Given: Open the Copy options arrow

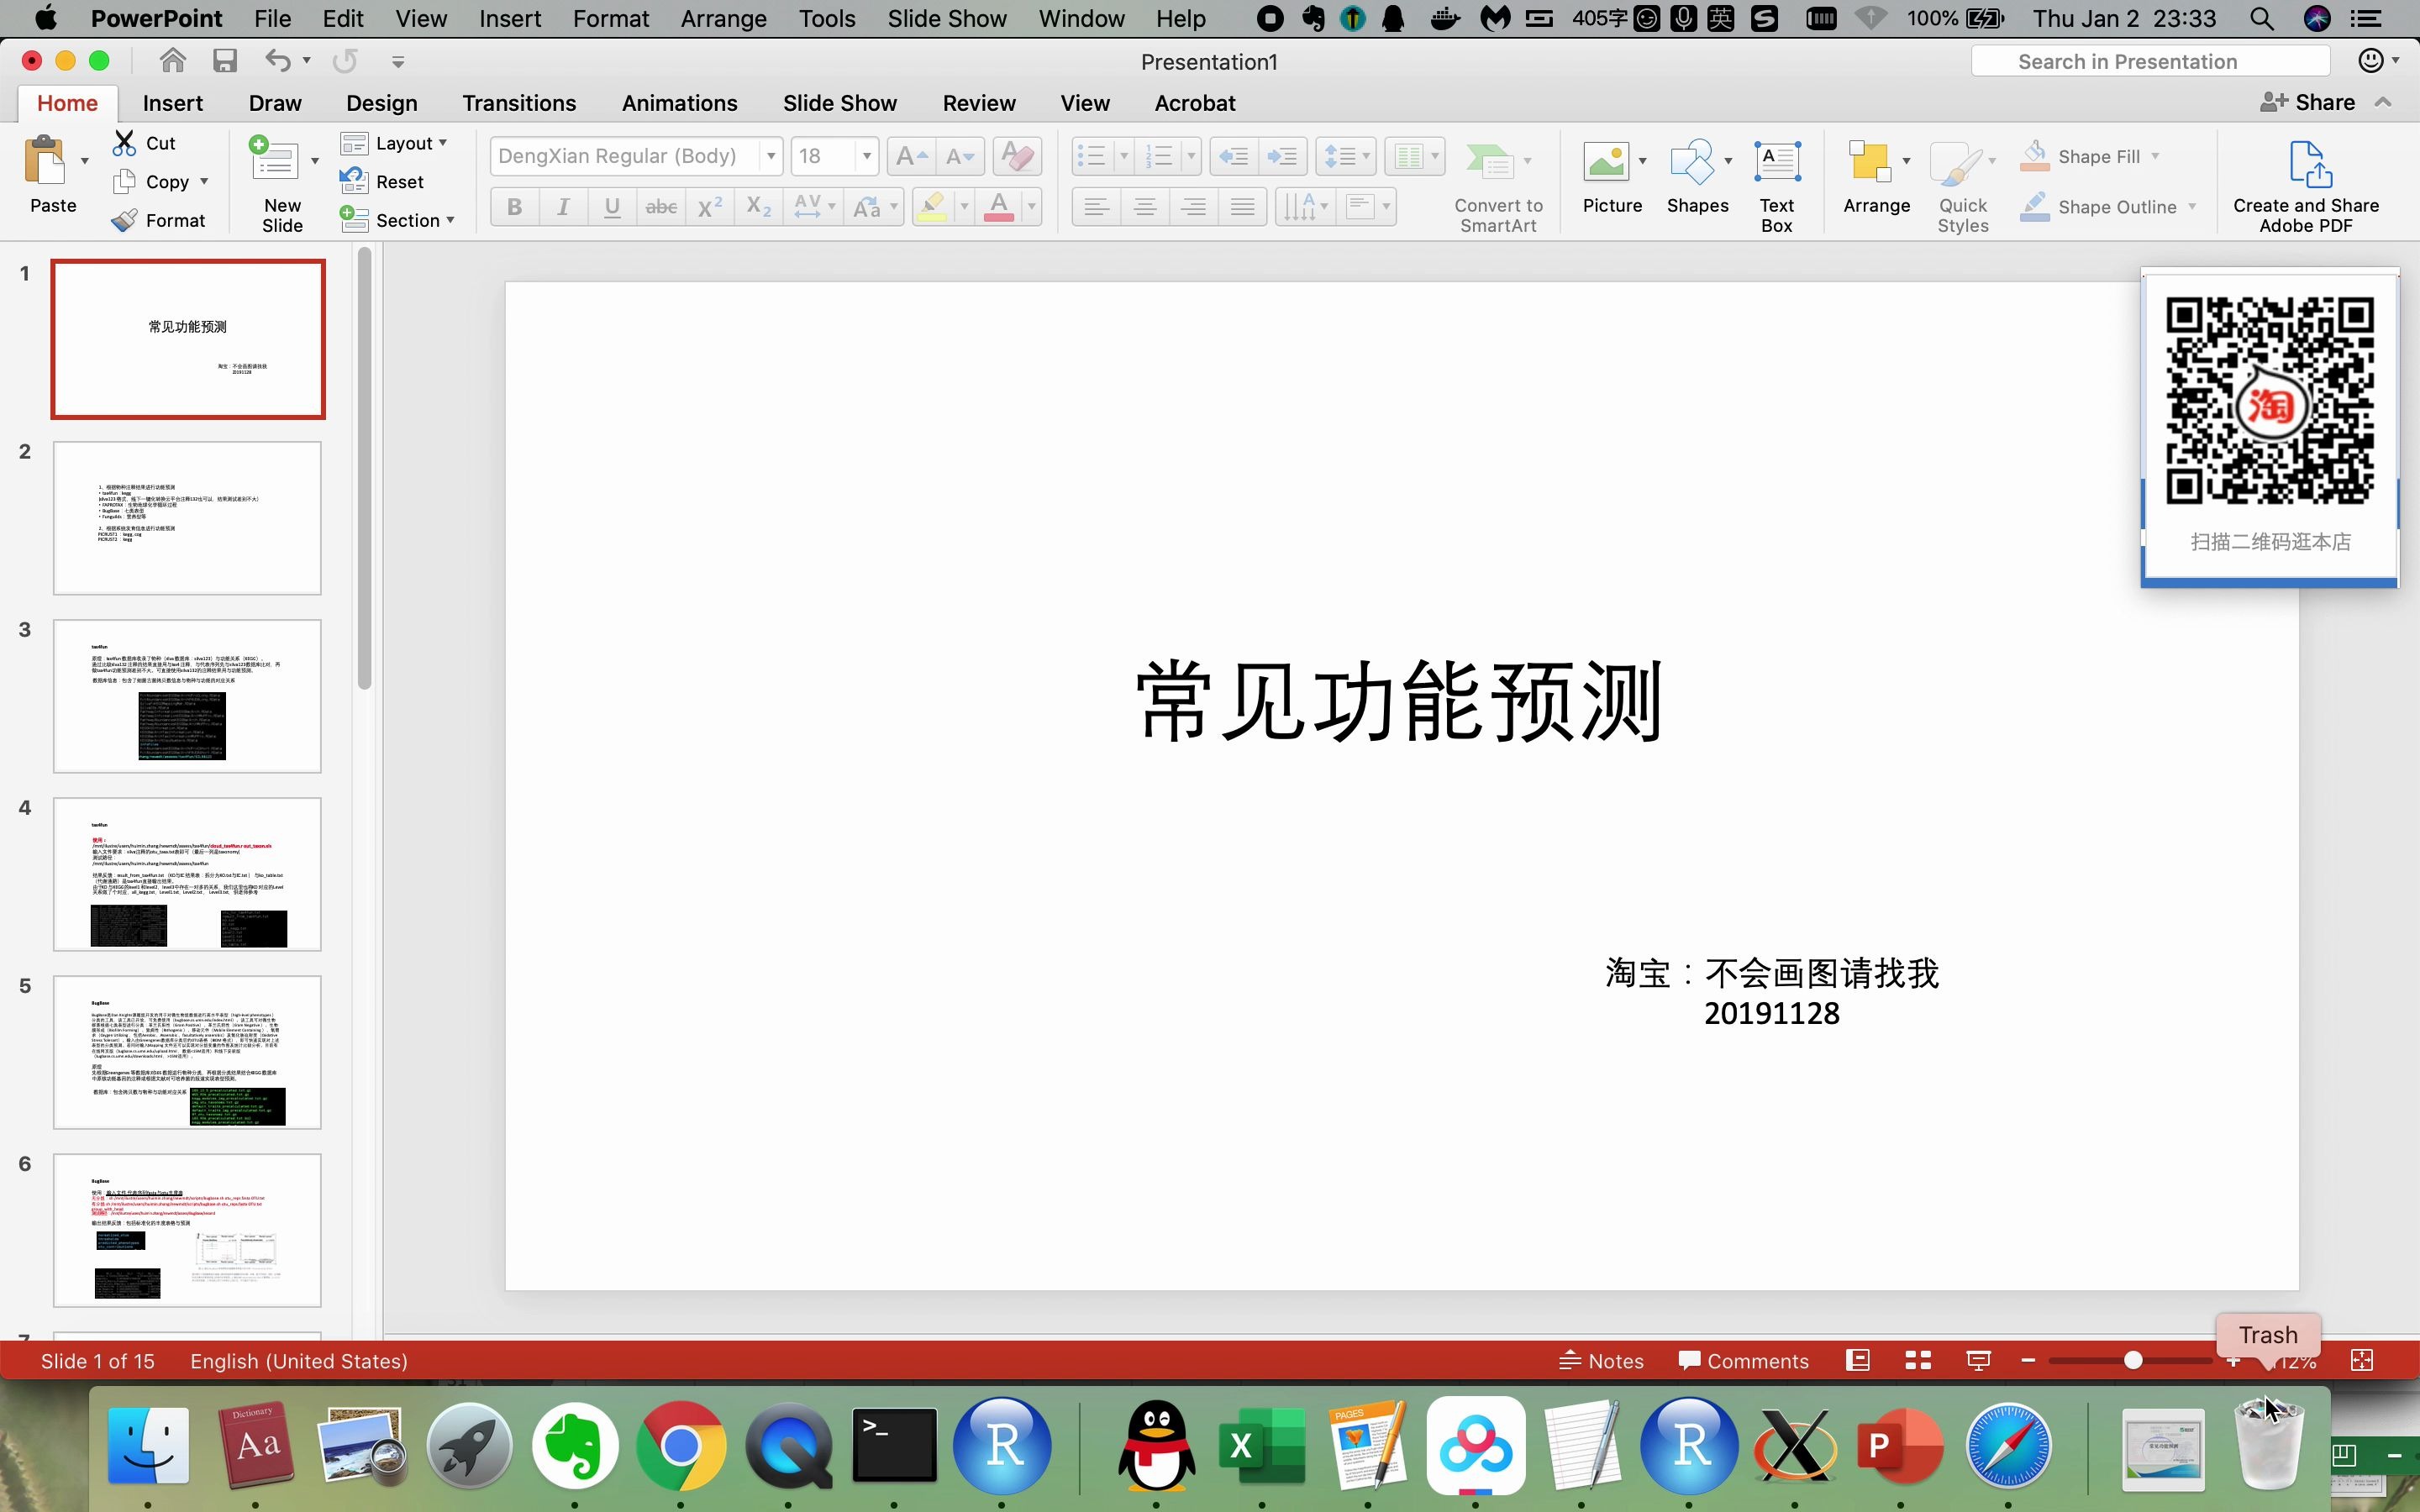Looking at the screenshot, I should tap(204, 181).
